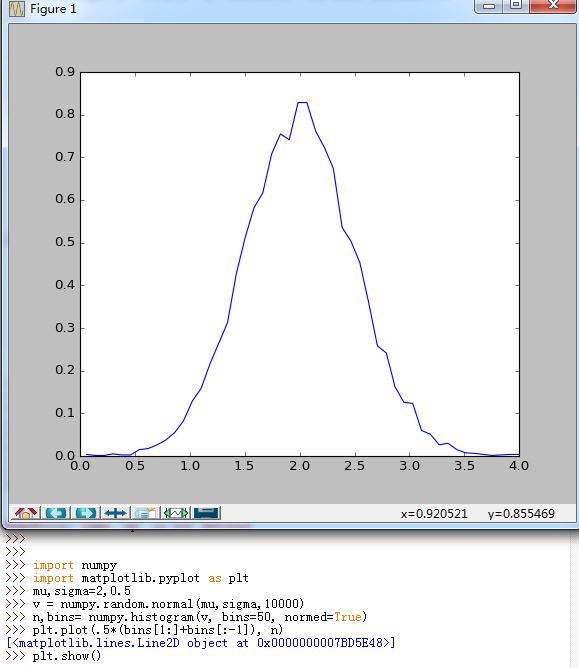
Task: Click the plt.show() line
Action: pyautogui.click(x=67, y=656)
